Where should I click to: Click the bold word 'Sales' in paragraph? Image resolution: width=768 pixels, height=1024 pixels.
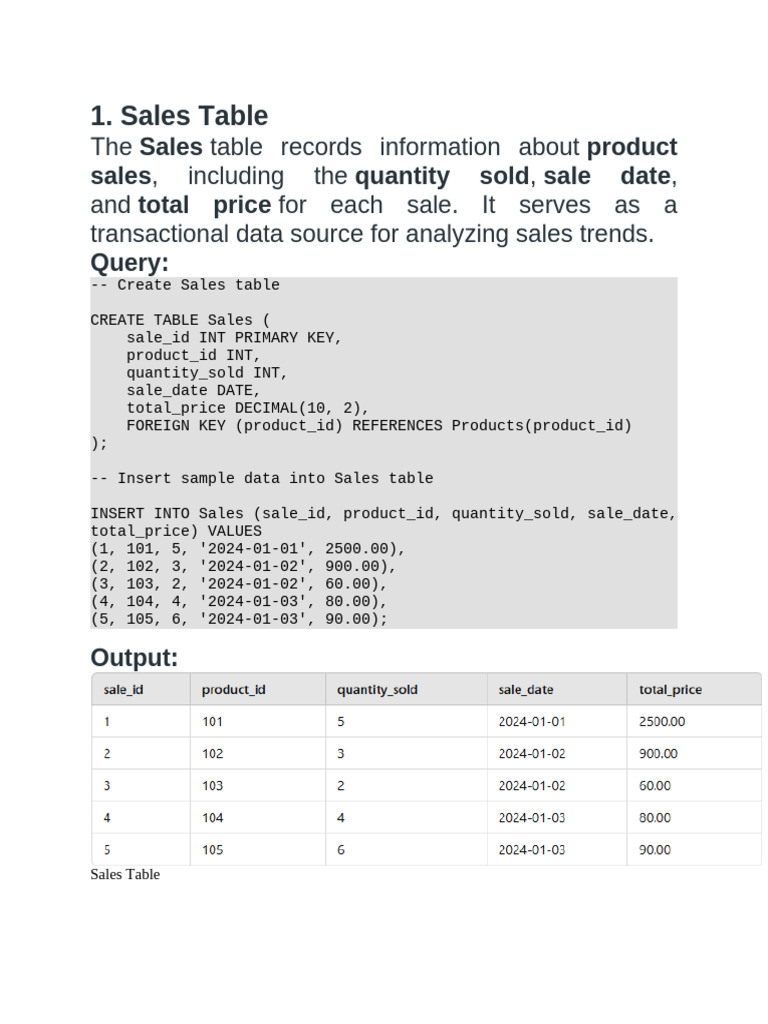pyautogui.click(x=171, y=147)
